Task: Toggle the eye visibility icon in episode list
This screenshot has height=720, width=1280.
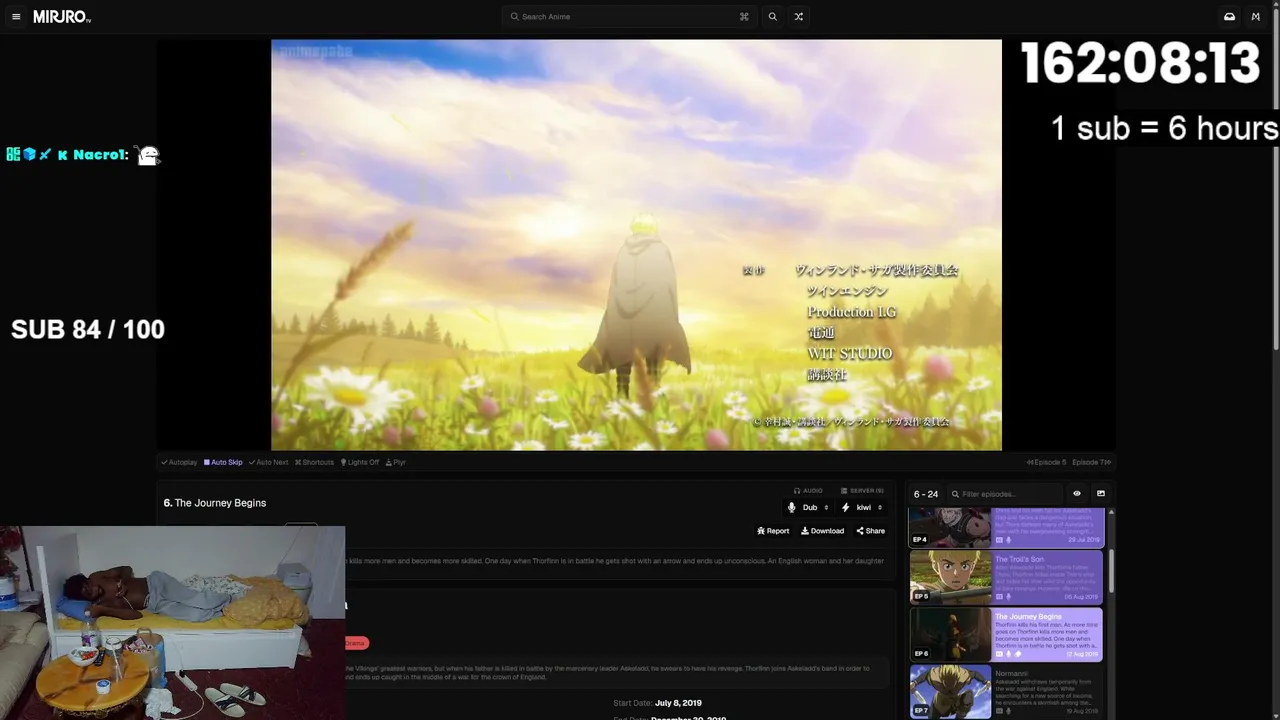Action: [x=1077, y=494]
